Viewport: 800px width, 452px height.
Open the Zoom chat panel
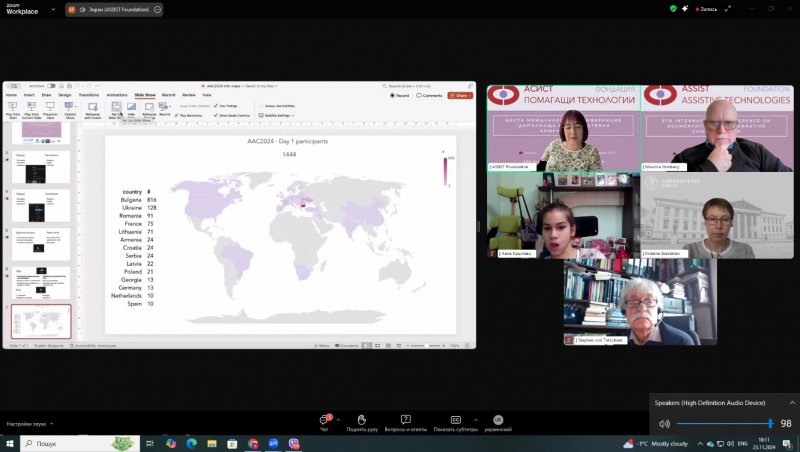tap(324, 420)
